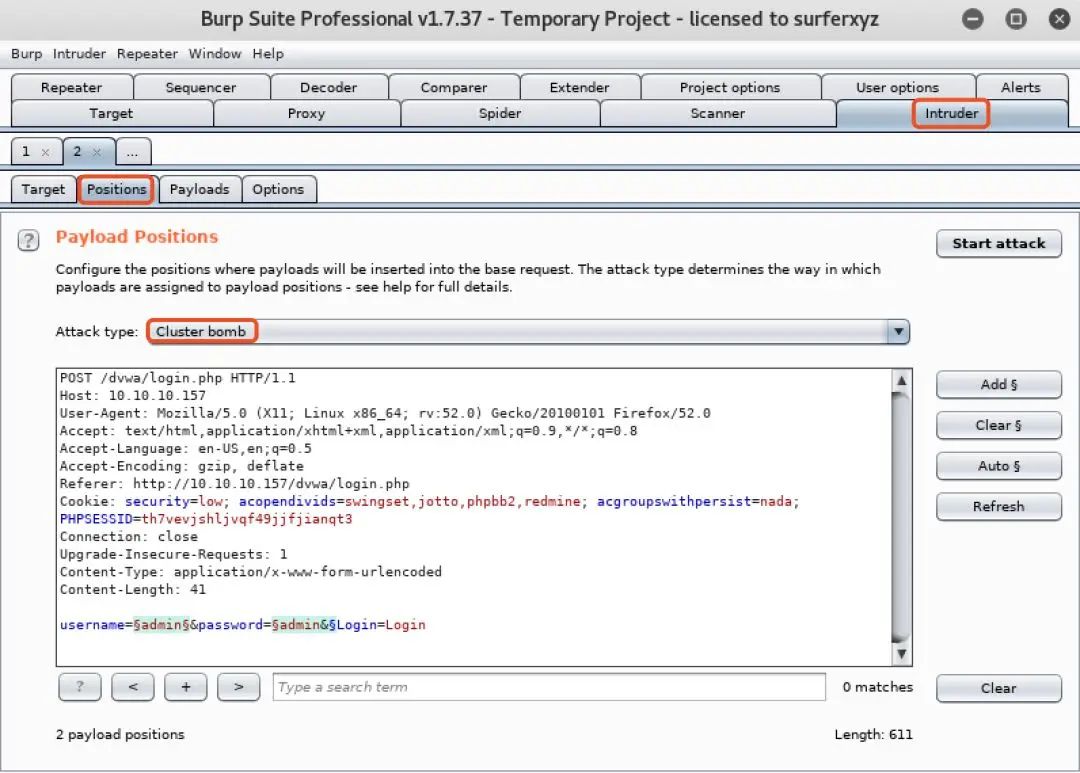Click the Clear § button
This screenshot has width=1080, height=773.
pyautogui.click(x=999, y=425)
